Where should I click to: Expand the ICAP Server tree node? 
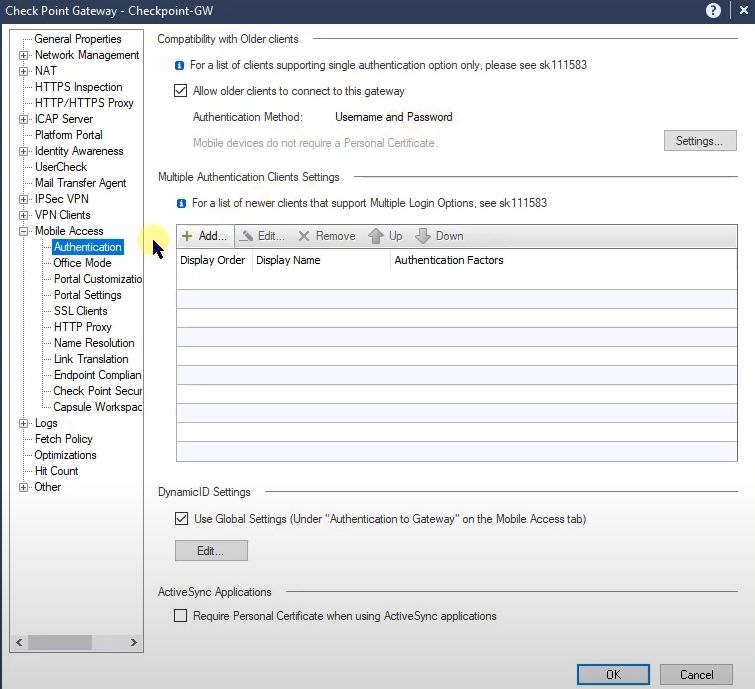[x=23, y=119]
